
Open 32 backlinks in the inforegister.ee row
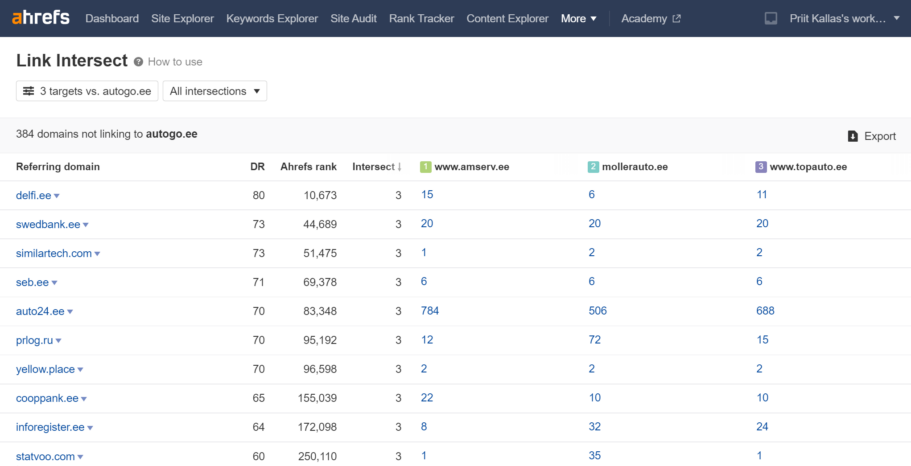pyautogui.click(x=594, y=426)
